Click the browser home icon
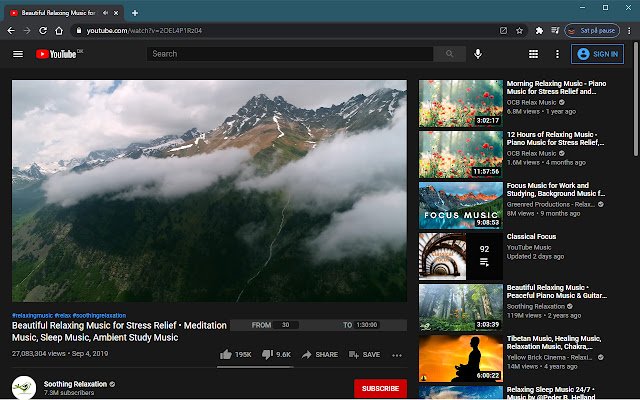 click(x=59, y=31)
